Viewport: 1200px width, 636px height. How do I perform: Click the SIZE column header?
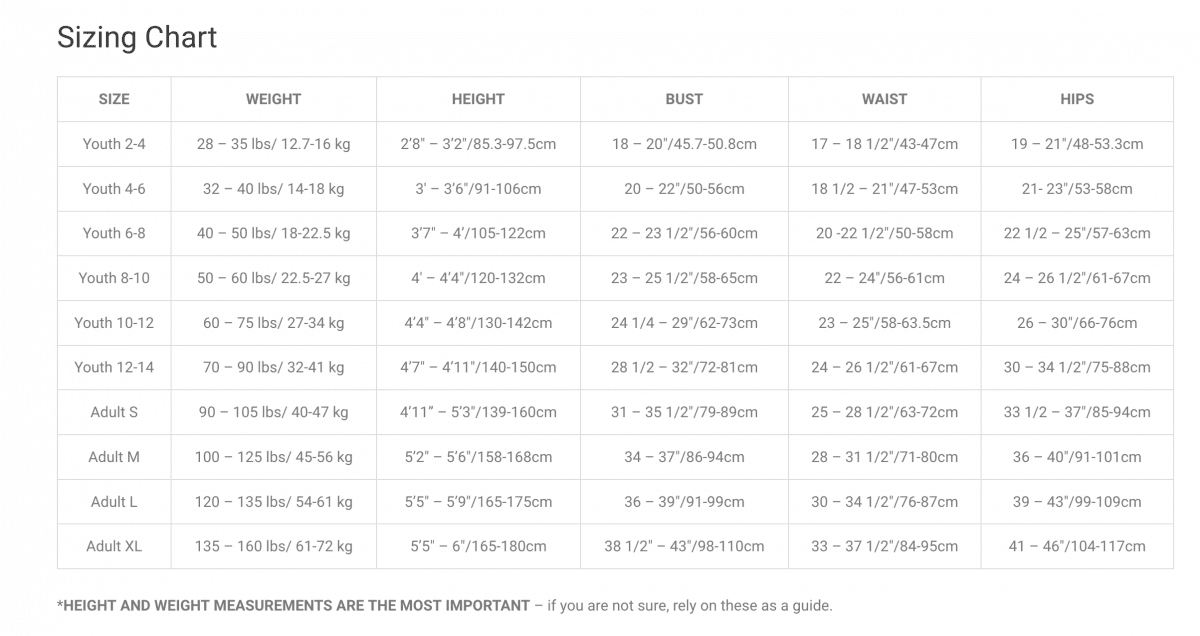(x=114, y=99)
